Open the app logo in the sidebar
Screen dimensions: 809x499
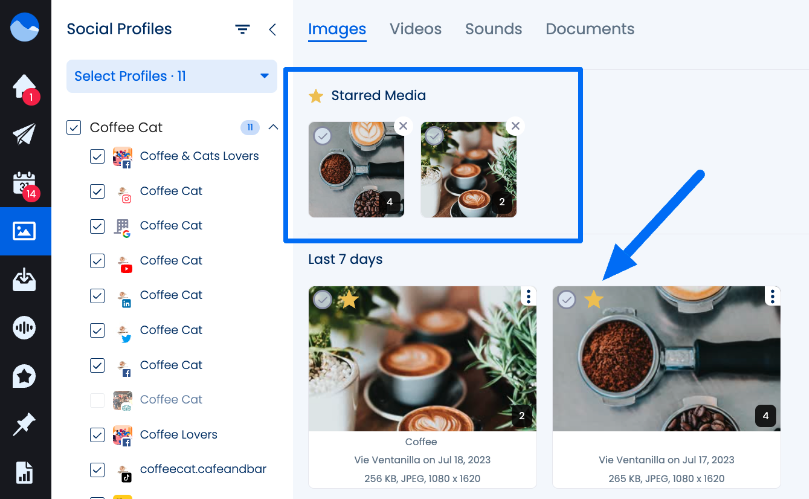[24, 27]
